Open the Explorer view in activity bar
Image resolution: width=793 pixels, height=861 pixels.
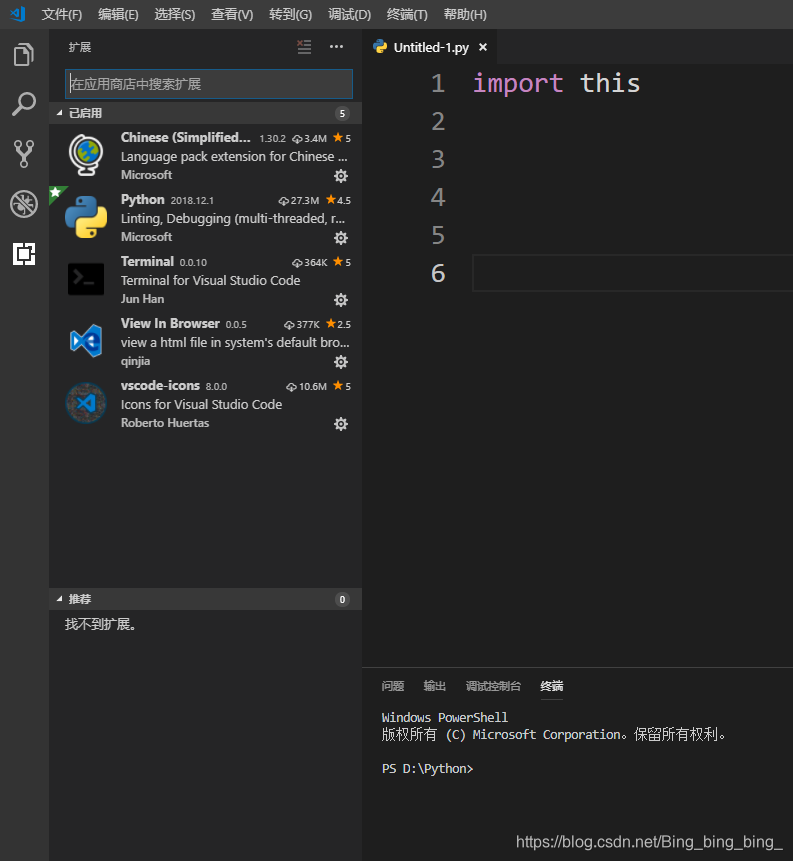[x=24, y=54]
